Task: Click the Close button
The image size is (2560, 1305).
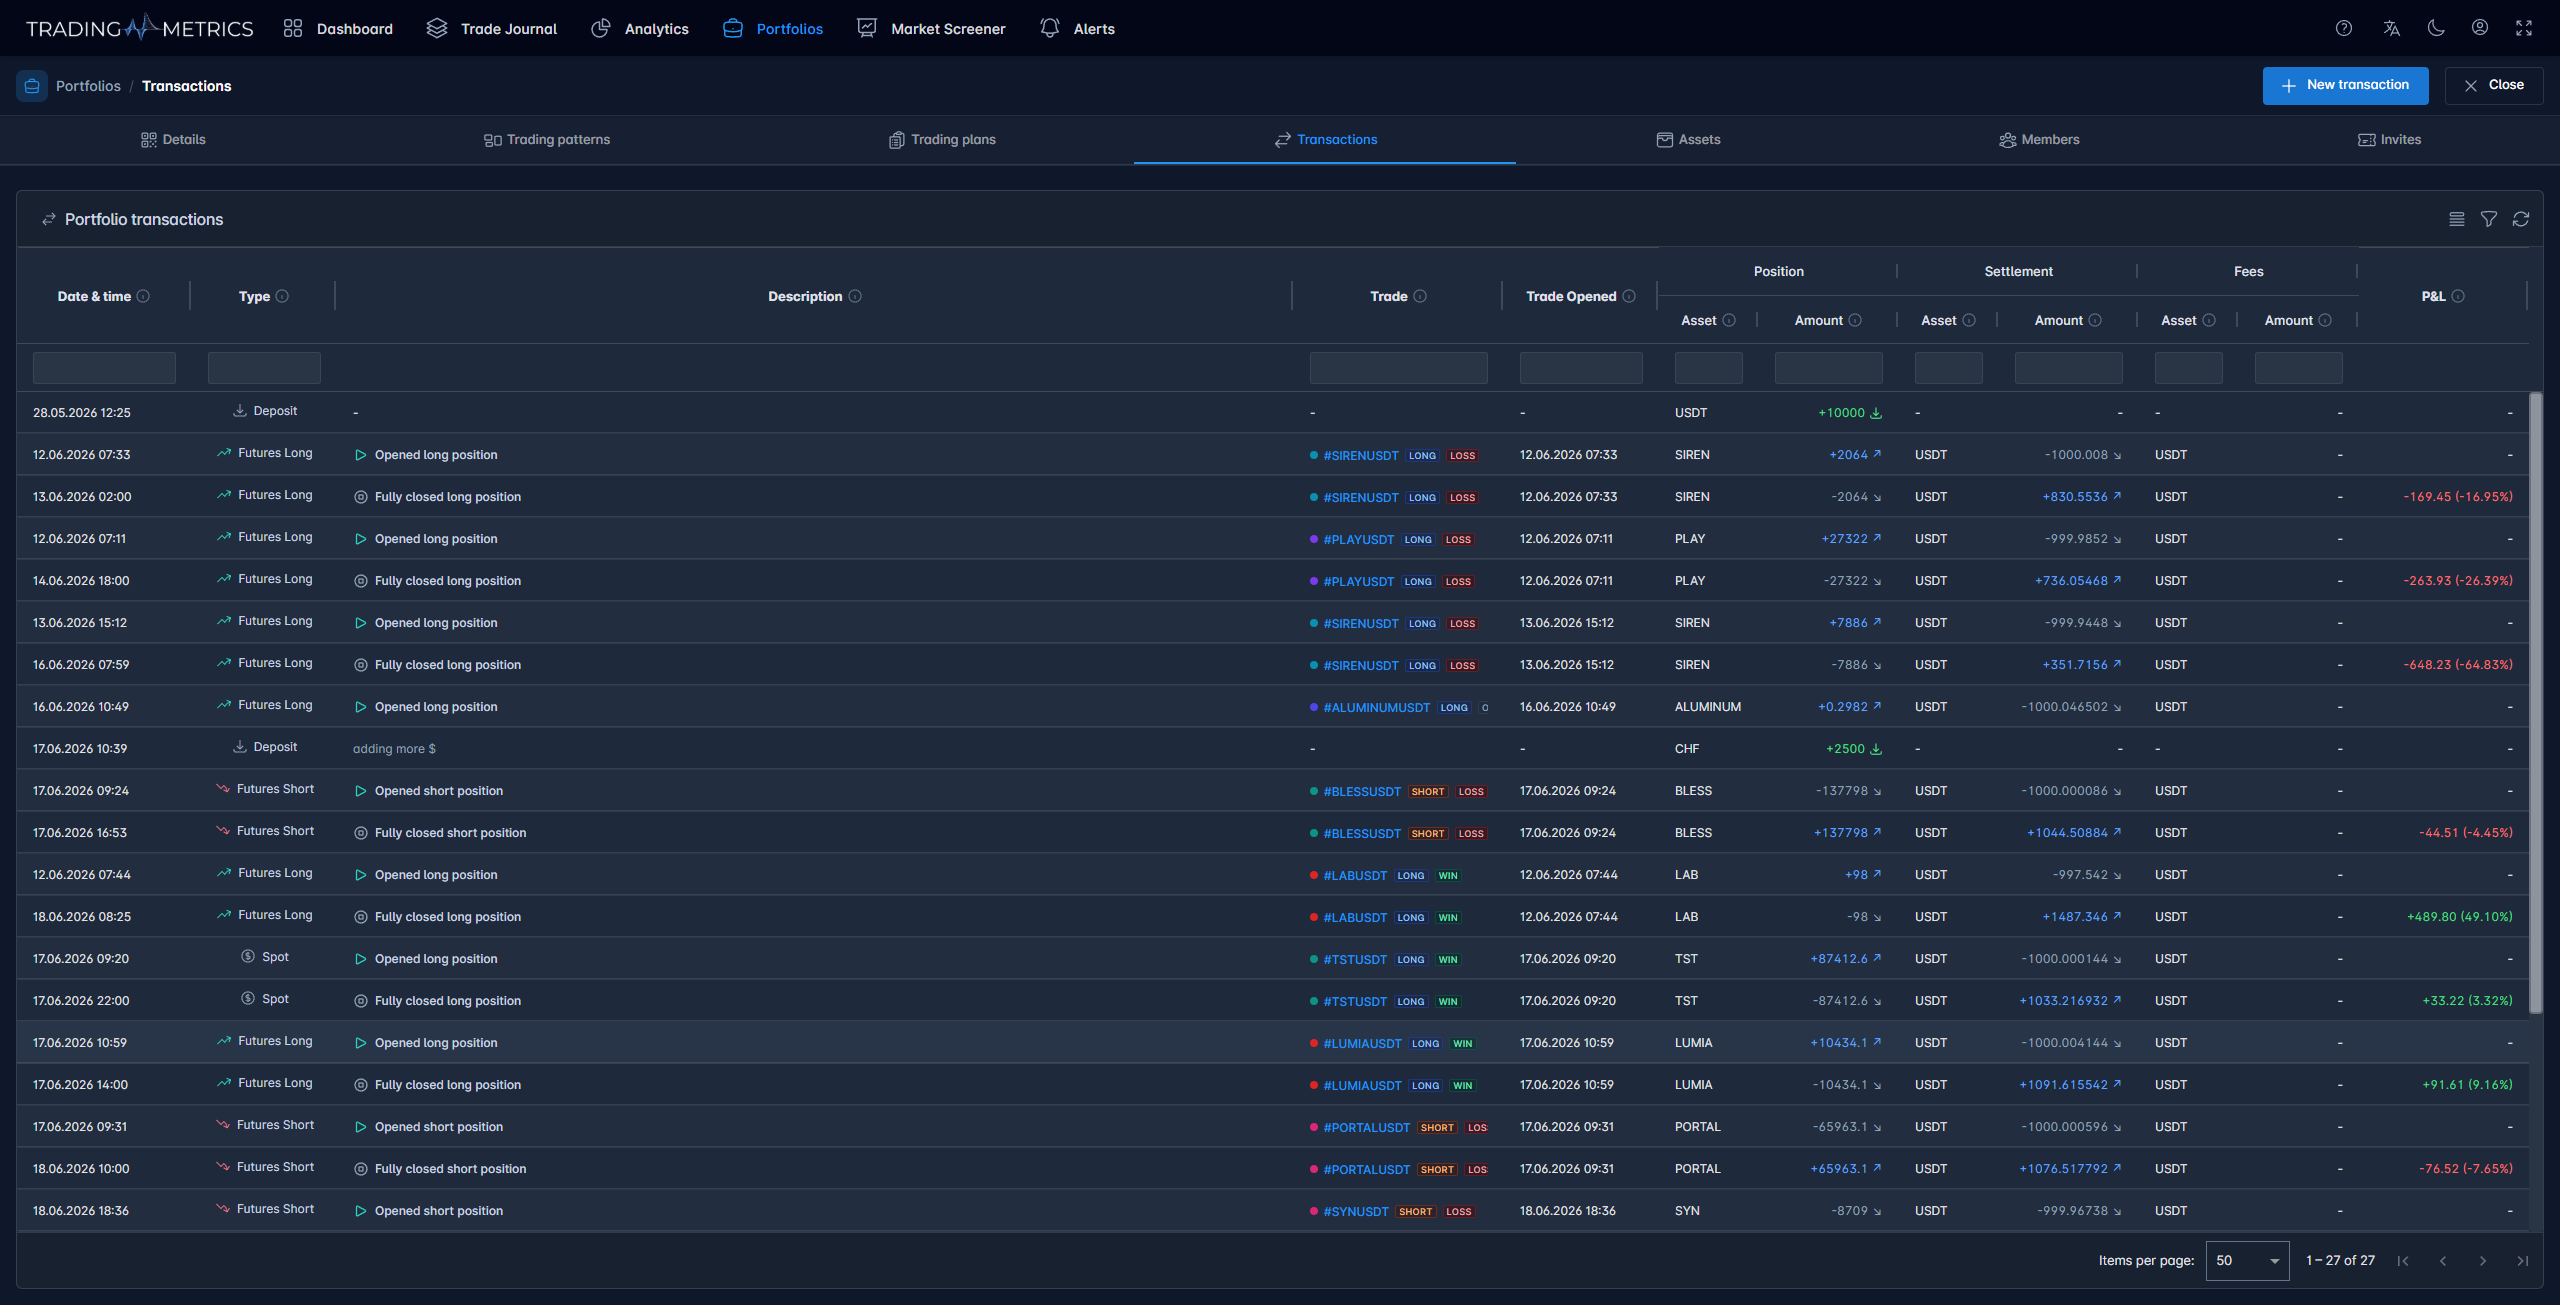Action: coord(2494,85)
